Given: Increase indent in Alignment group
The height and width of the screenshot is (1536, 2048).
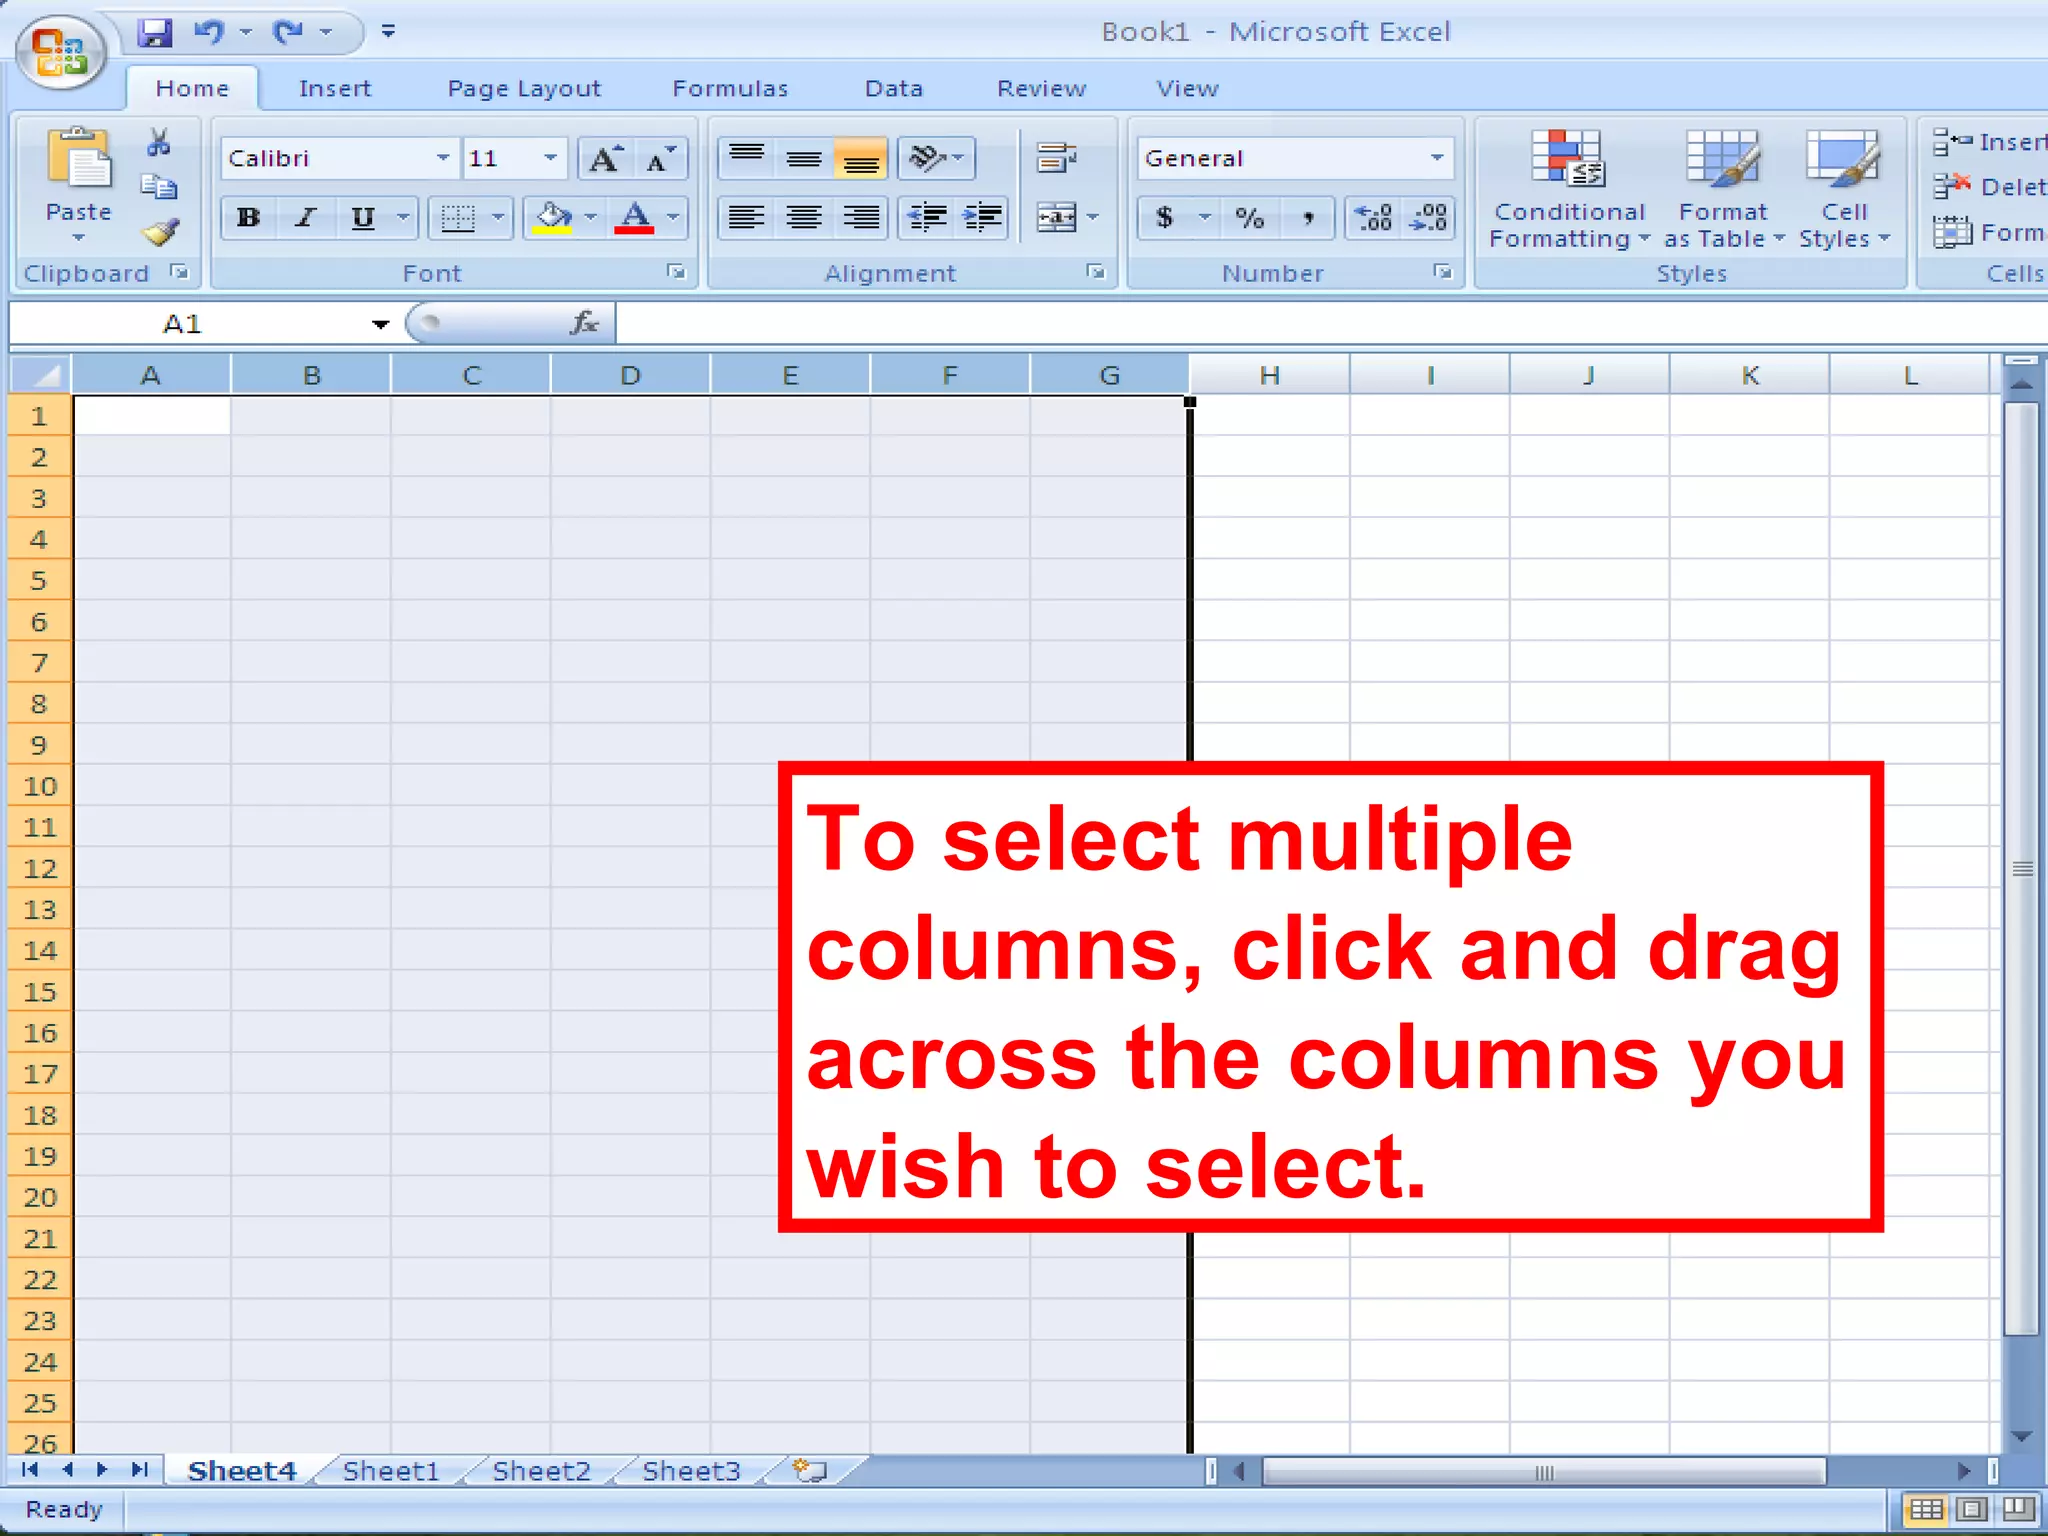Looking at the screenshot, I should [x=983, y=217].
